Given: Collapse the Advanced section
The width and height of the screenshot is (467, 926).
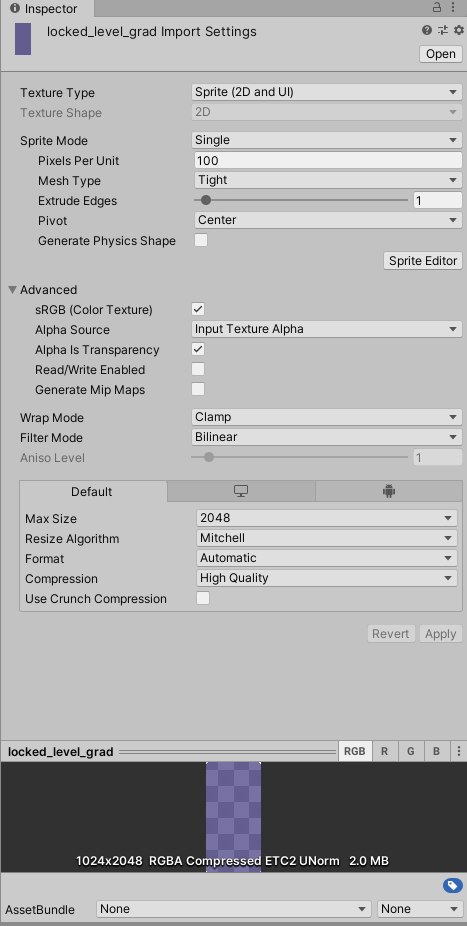Looking at the screenshot, I should 12,290.
